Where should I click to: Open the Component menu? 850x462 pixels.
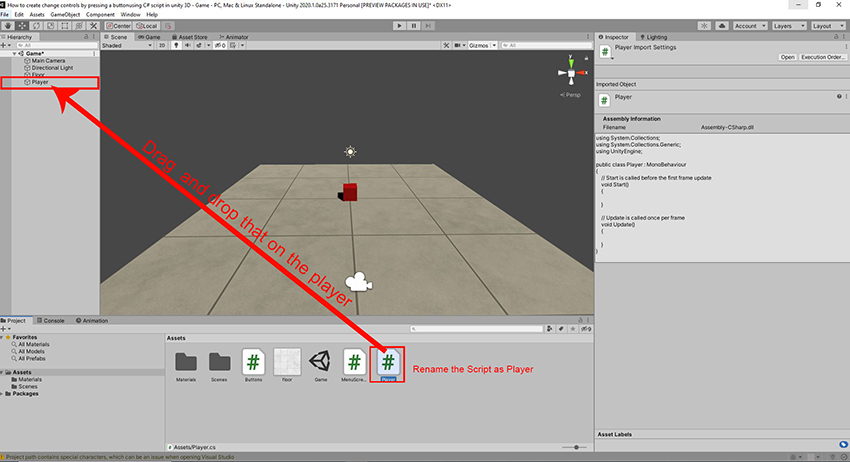(x=100, y=14)
